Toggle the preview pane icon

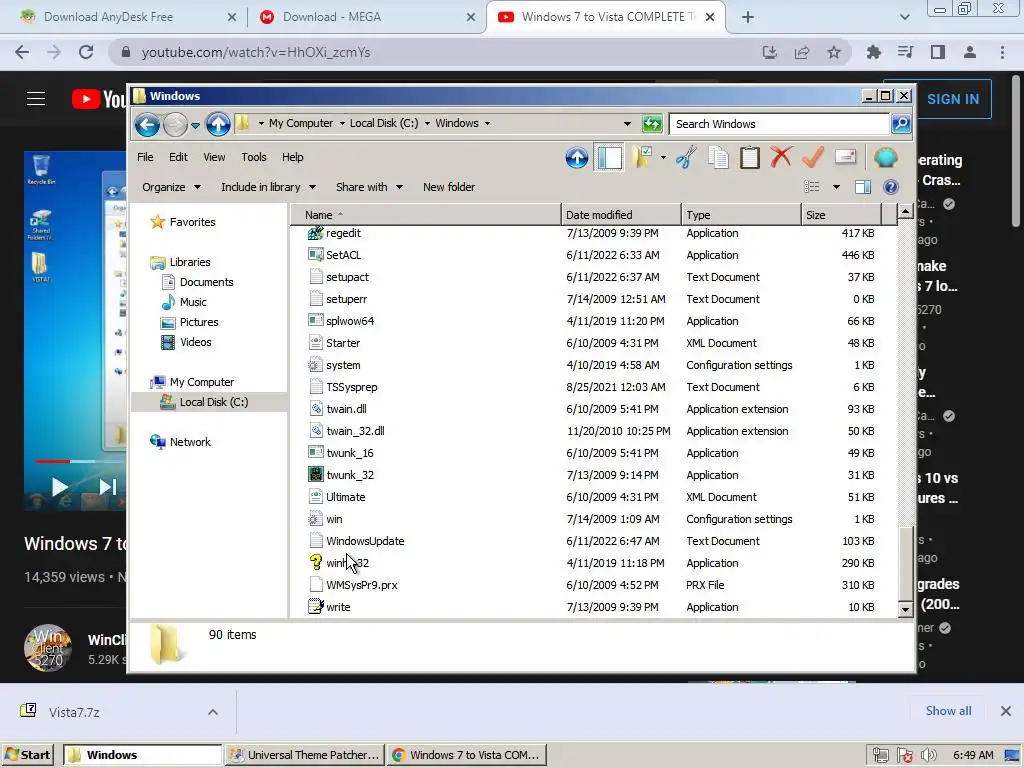click(x=863, y=187)
